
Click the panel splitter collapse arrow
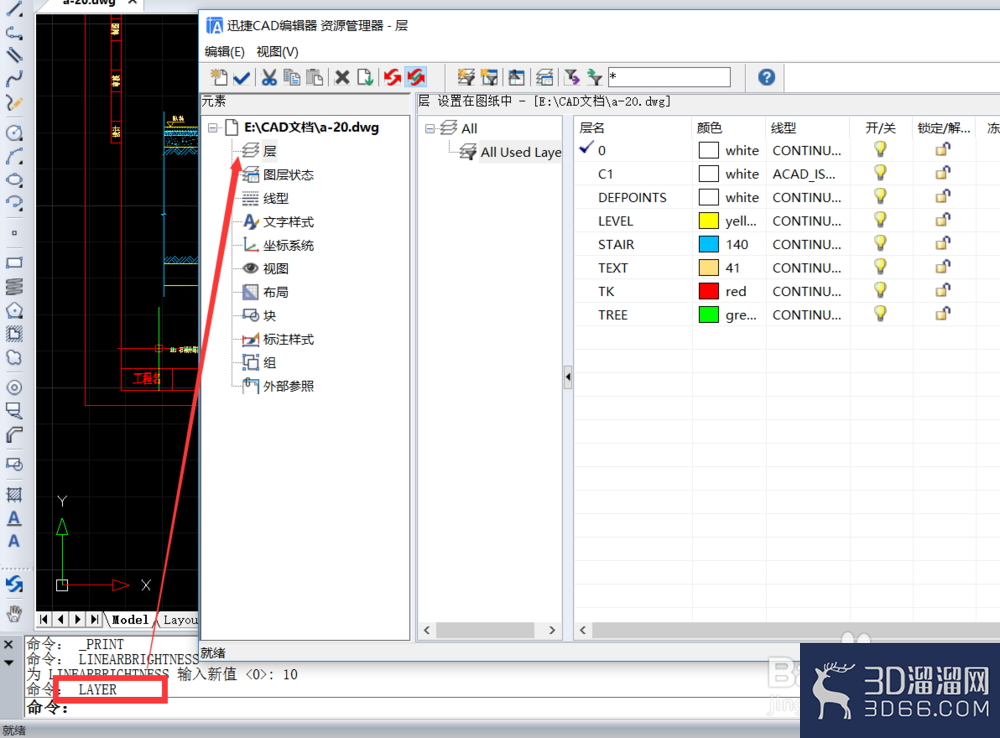[568, 377]
